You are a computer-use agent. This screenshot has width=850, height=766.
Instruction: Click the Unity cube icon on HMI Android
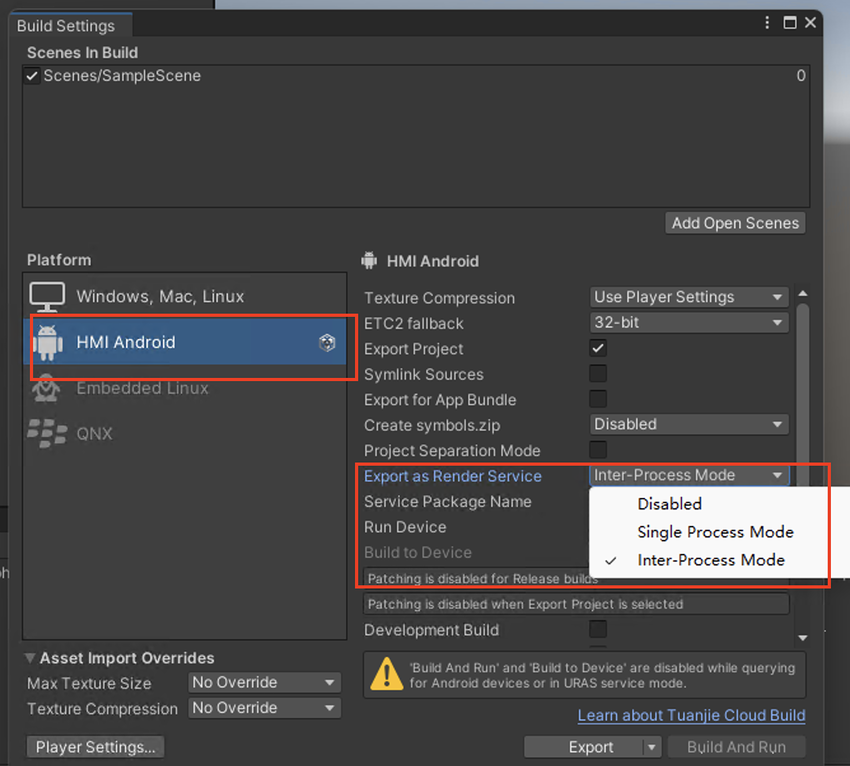(327, 343)
